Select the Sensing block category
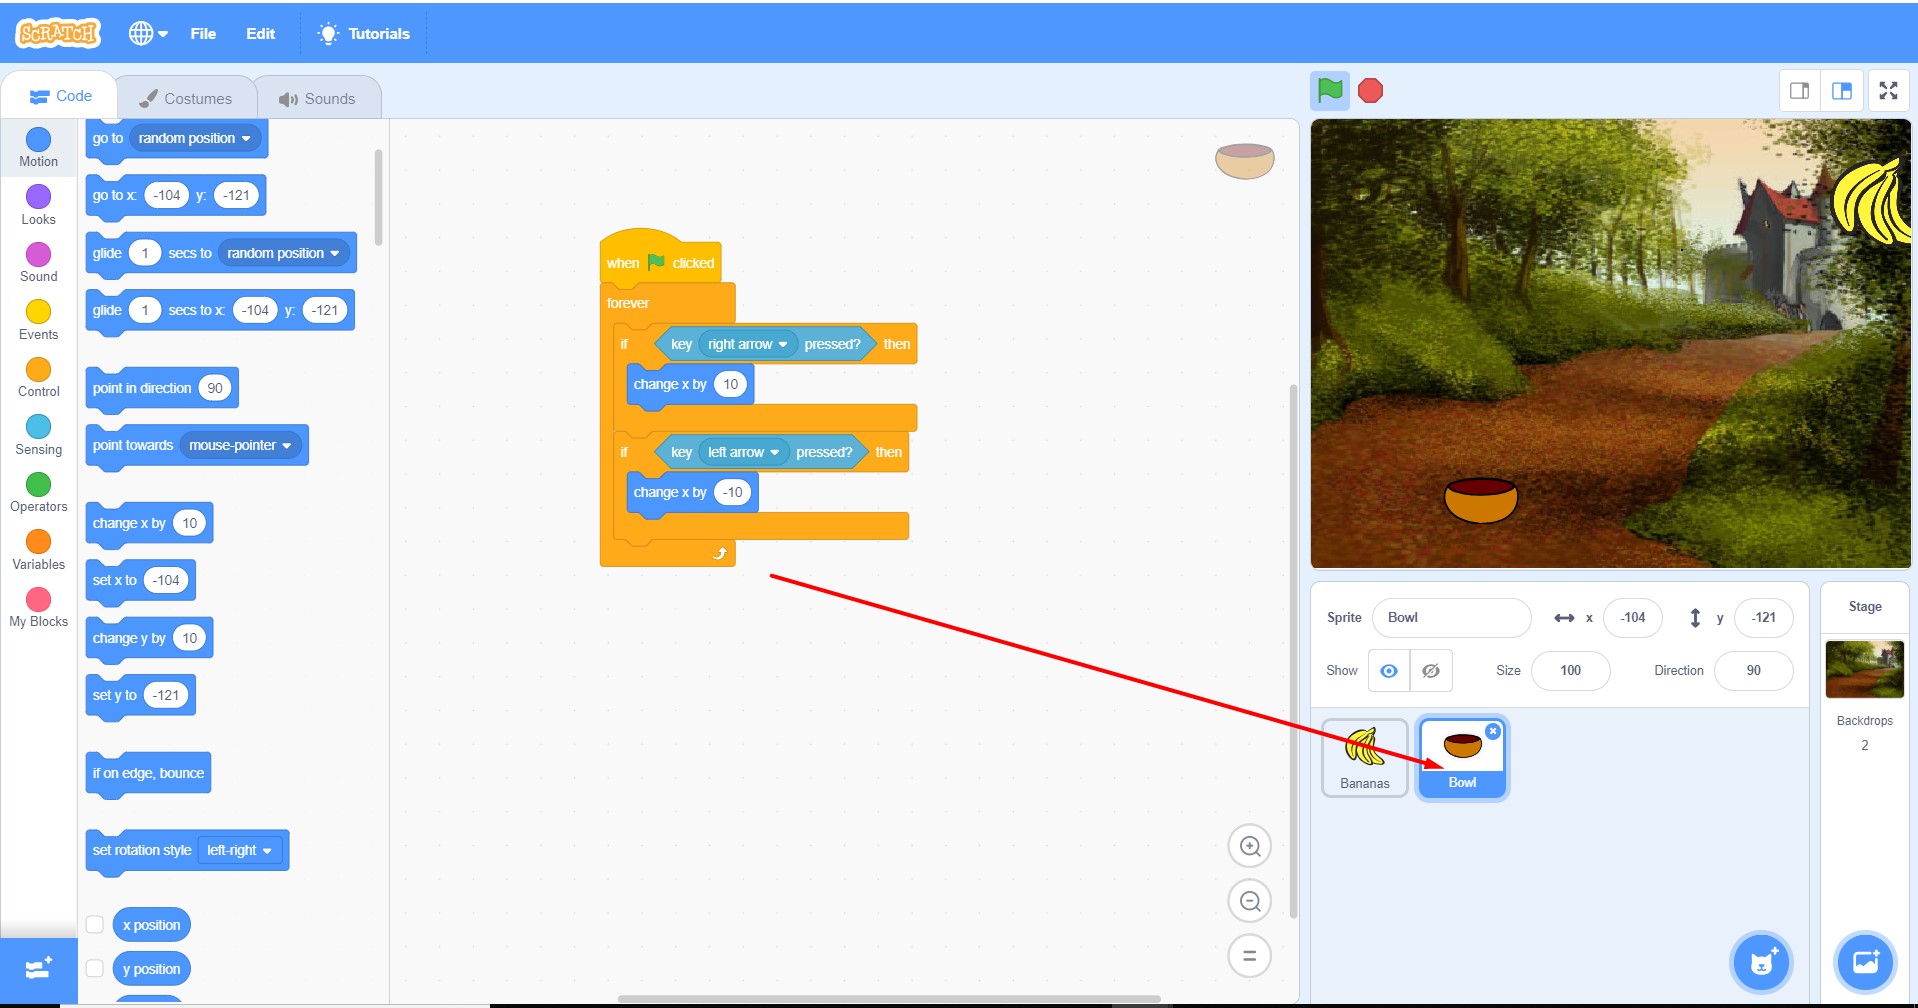 38,435
